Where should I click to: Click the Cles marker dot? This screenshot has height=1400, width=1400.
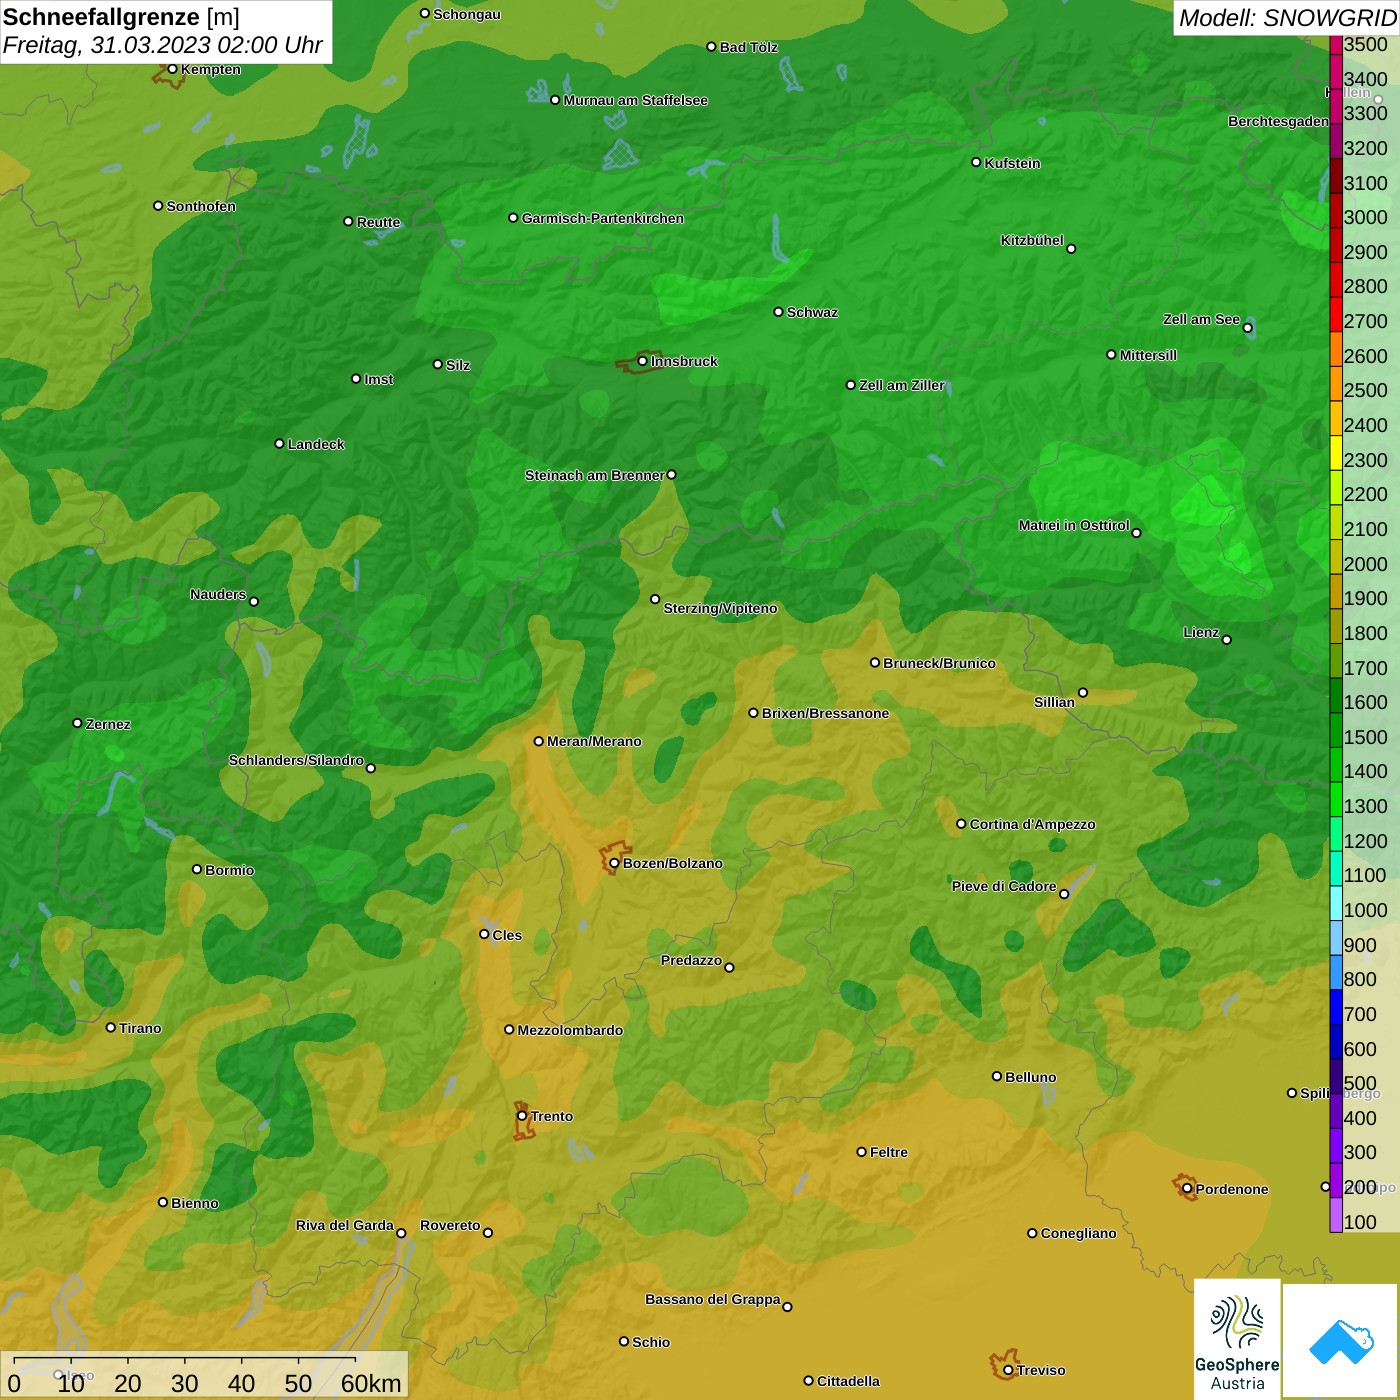point(484,934)
